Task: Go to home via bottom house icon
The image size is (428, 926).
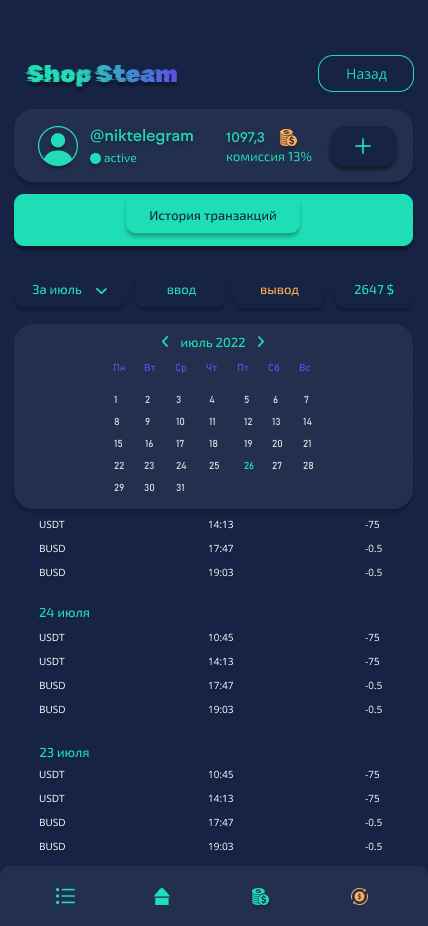Action: (x=162, y=896)
